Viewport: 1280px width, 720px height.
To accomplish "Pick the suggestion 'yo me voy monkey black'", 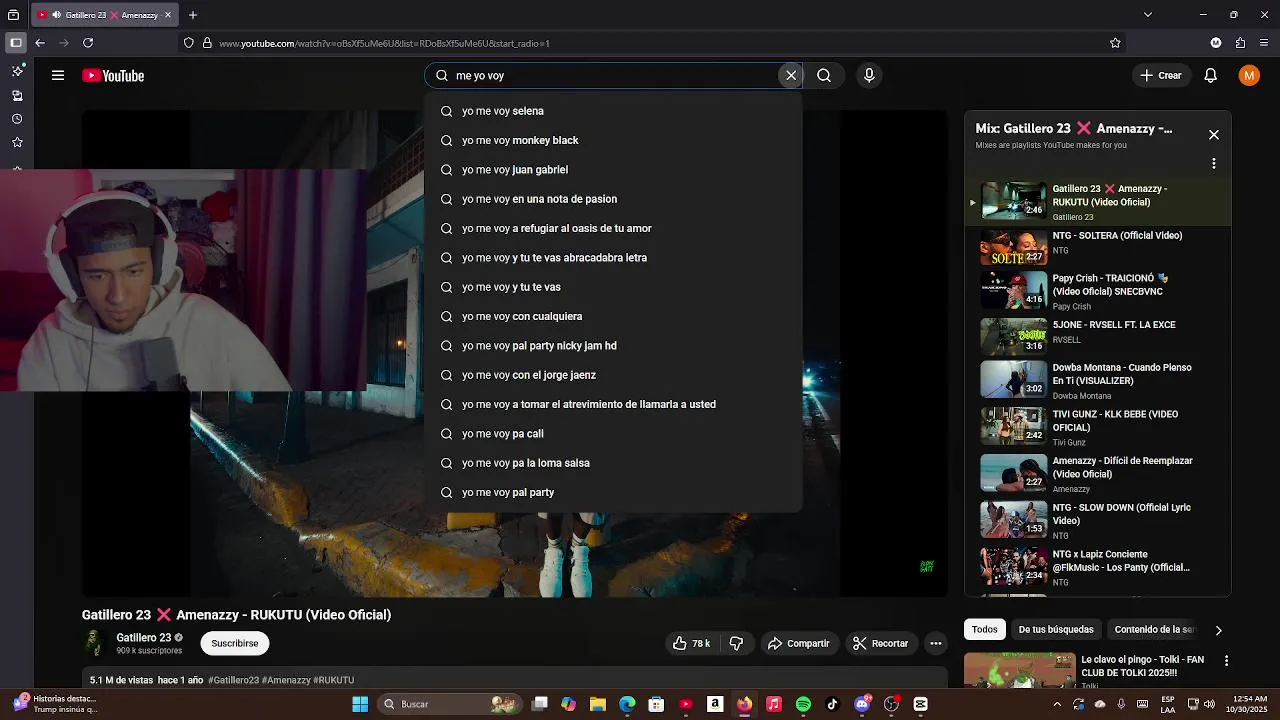I will tap(613, 140).
